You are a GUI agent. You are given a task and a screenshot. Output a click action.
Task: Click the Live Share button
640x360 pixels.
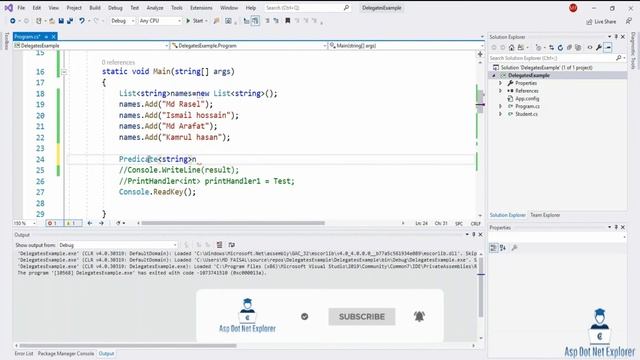pyautogui.click(x=601, y=22)
